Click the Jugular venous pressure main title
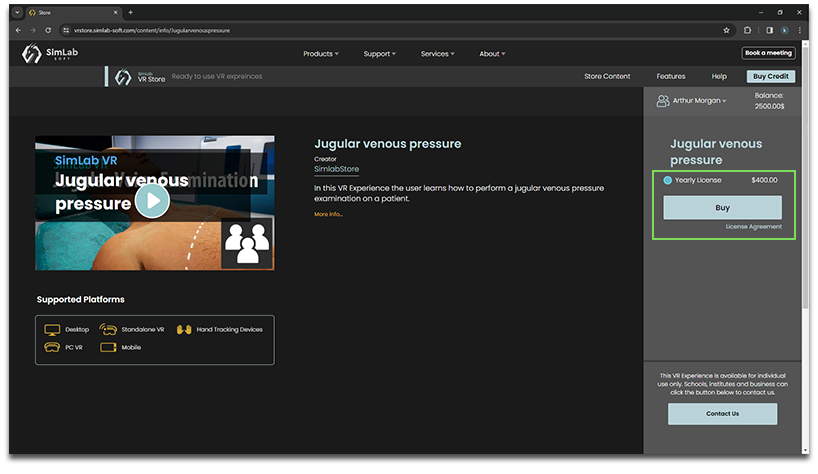 tap(387, 144)
